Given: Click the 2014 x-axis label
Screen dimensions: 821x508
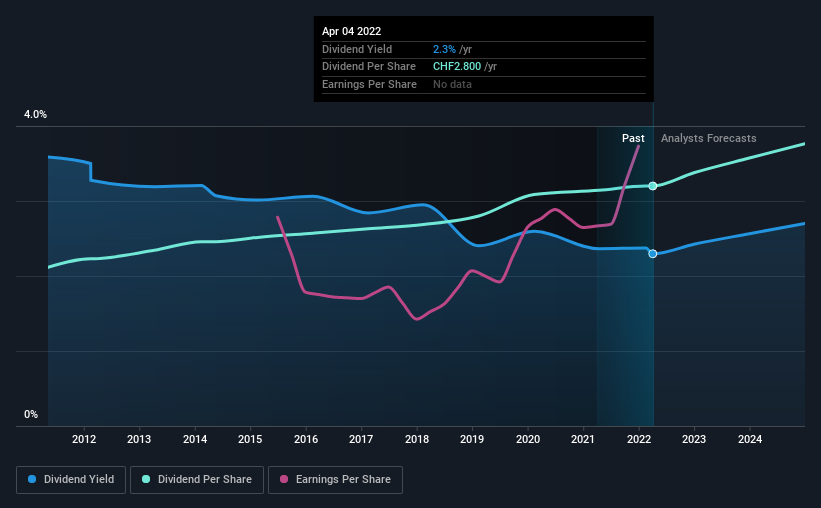Looking at the screenshot, I should click(195, 439).
